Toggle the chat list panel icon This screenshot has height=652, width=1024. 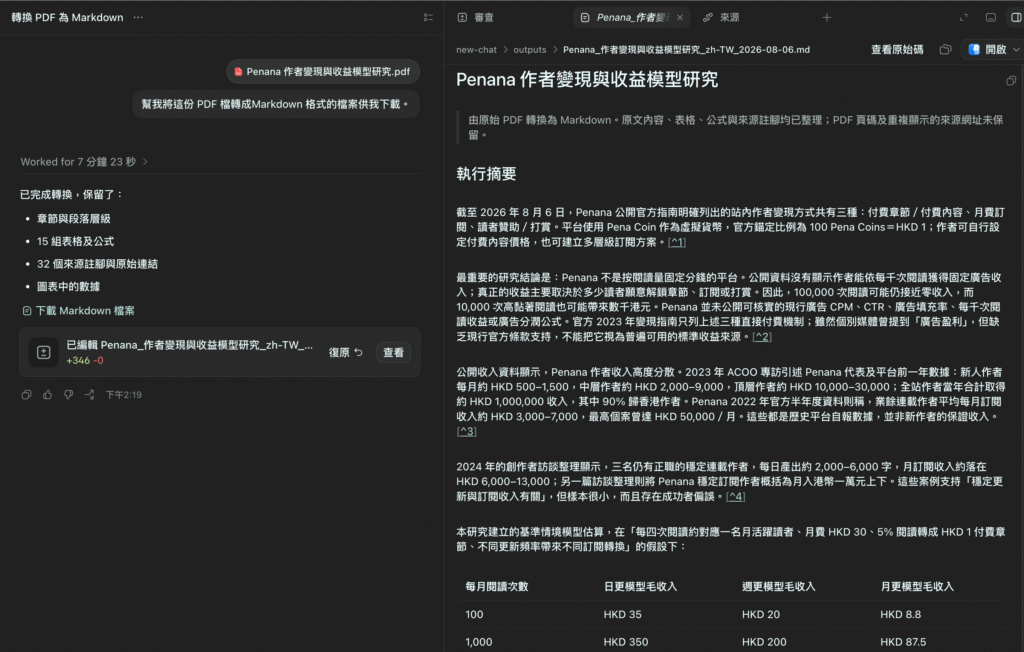click(x=428, y=18)
